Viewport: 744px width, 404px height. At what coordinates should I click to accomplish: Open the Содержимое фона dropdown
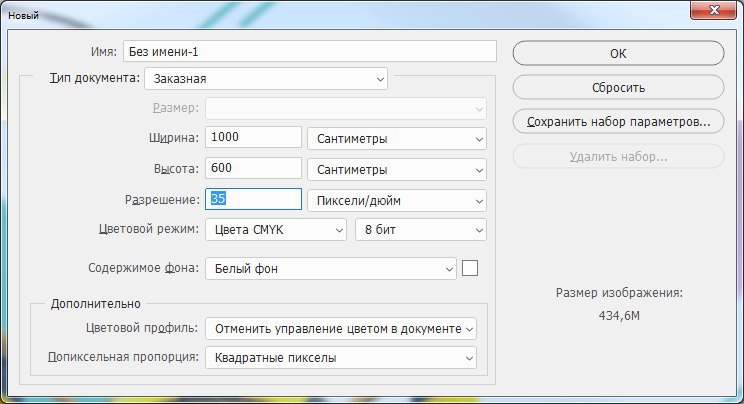click(x=331, y=269)
